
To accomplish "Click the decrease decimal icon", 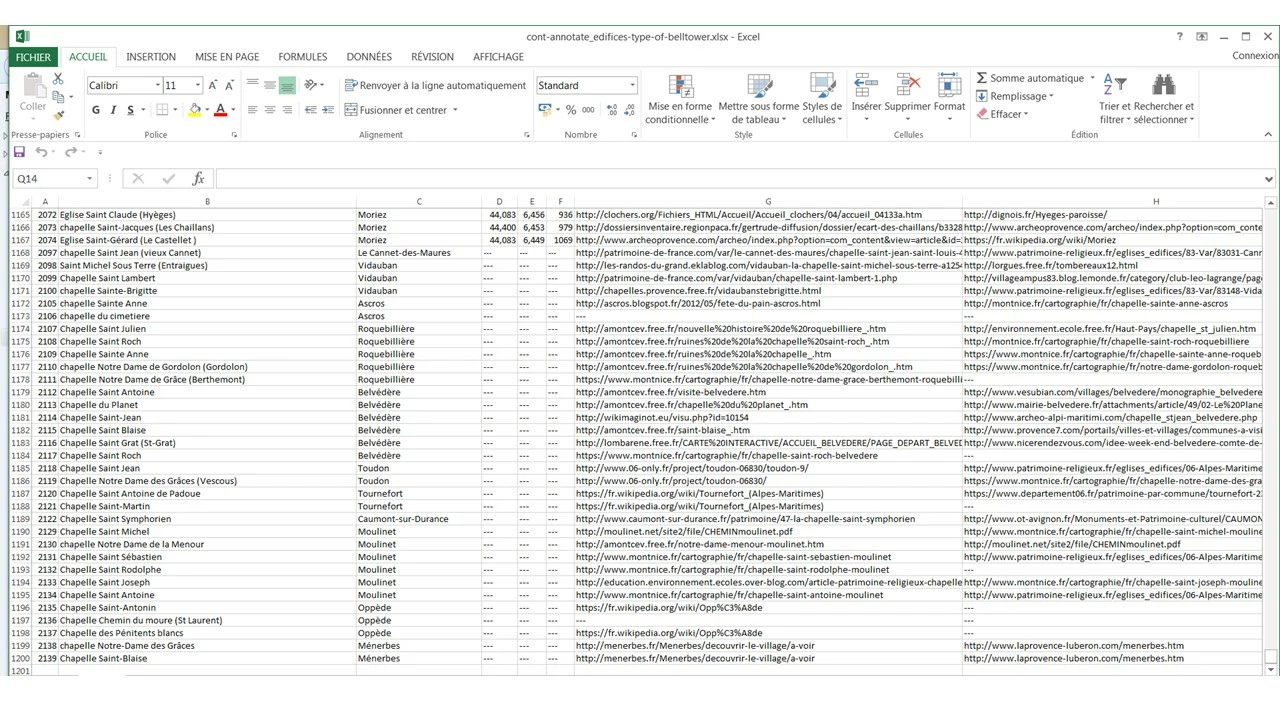I will click(x=627, y=110).
